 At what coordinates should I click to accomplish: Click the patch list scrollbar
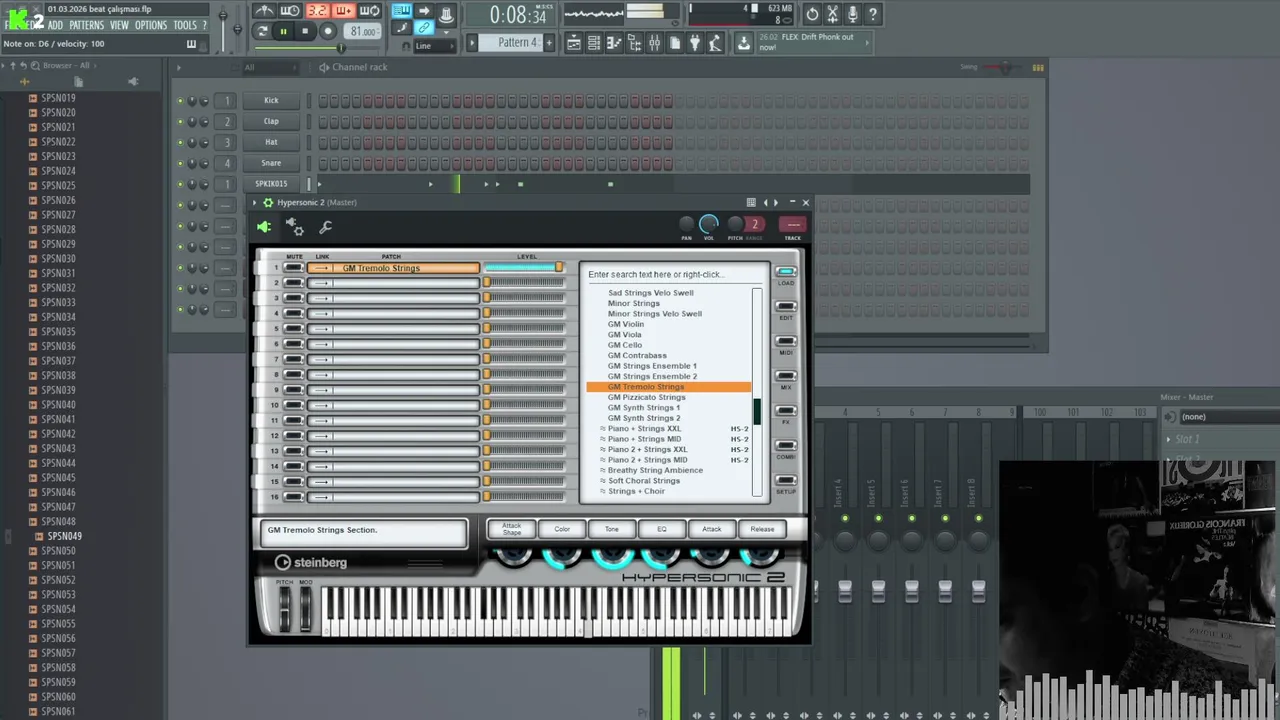click(x=757, y=392)
